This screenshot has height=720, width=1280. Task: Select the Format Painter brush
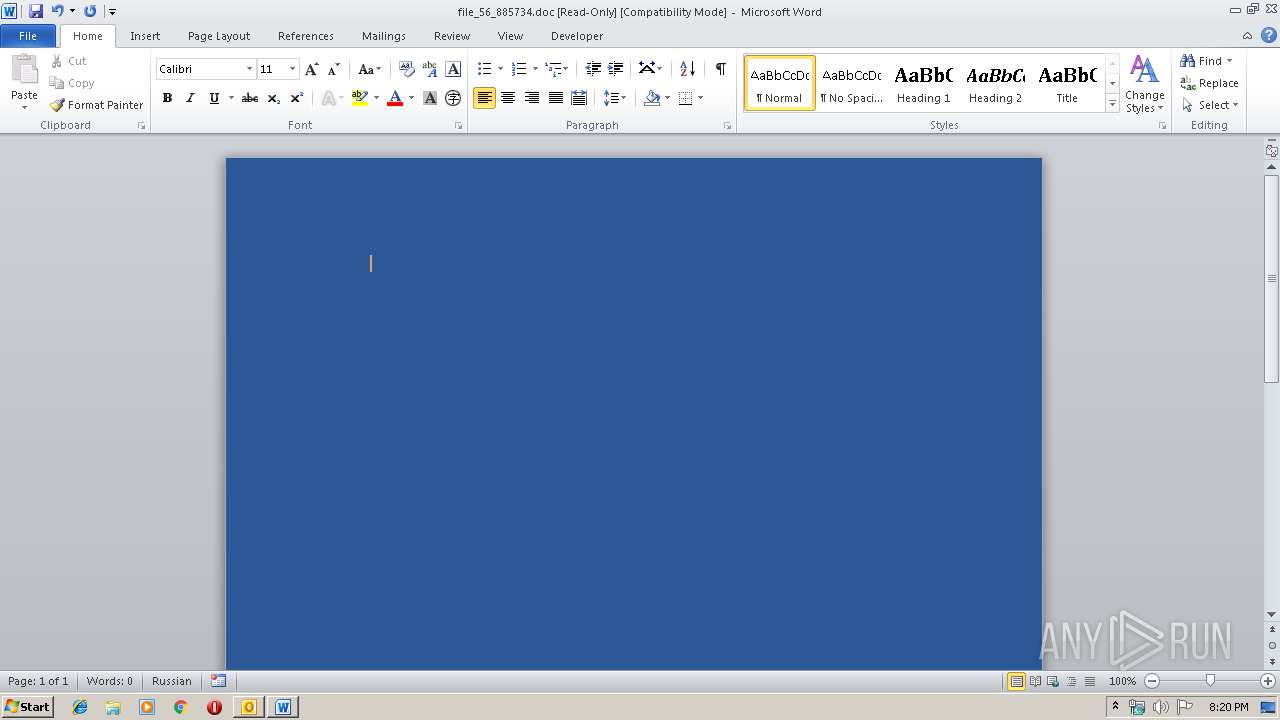[x=57, y=105]
